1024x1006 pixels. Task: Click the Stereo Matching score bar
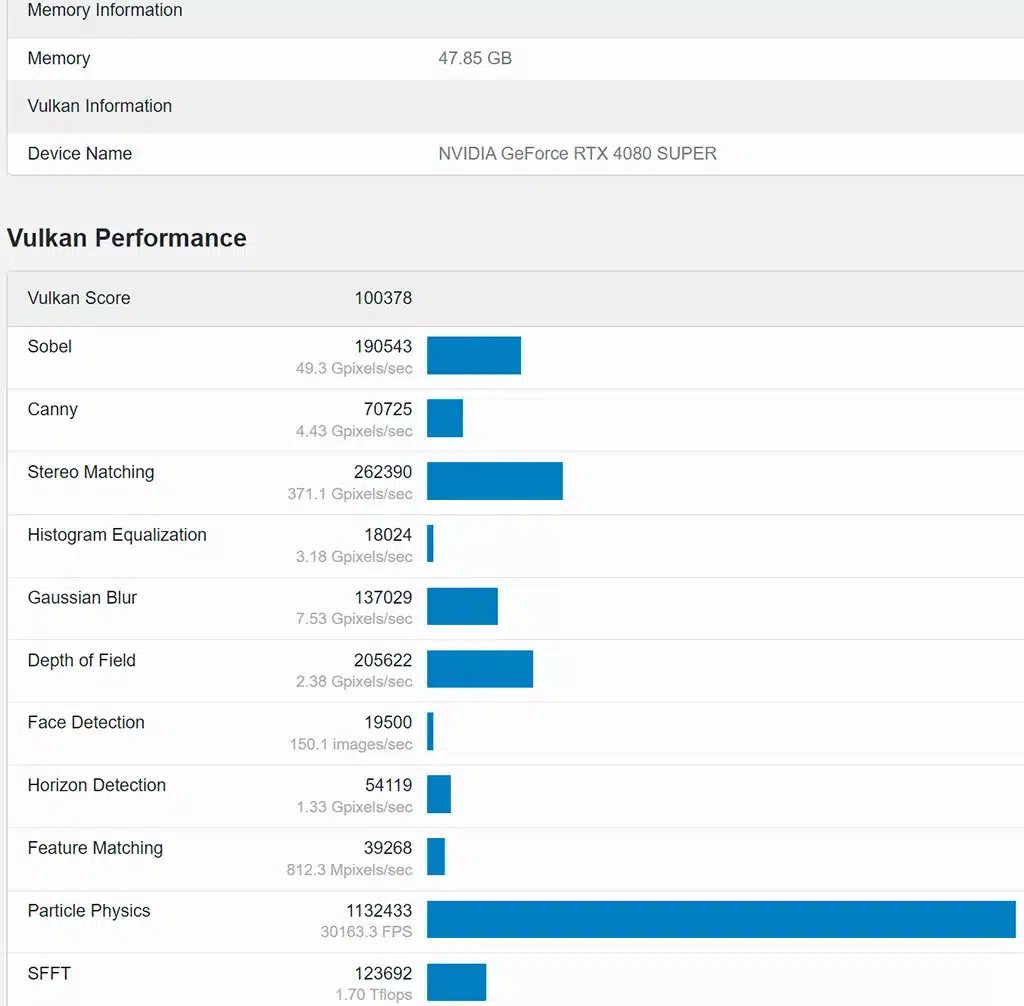(494, 481)
